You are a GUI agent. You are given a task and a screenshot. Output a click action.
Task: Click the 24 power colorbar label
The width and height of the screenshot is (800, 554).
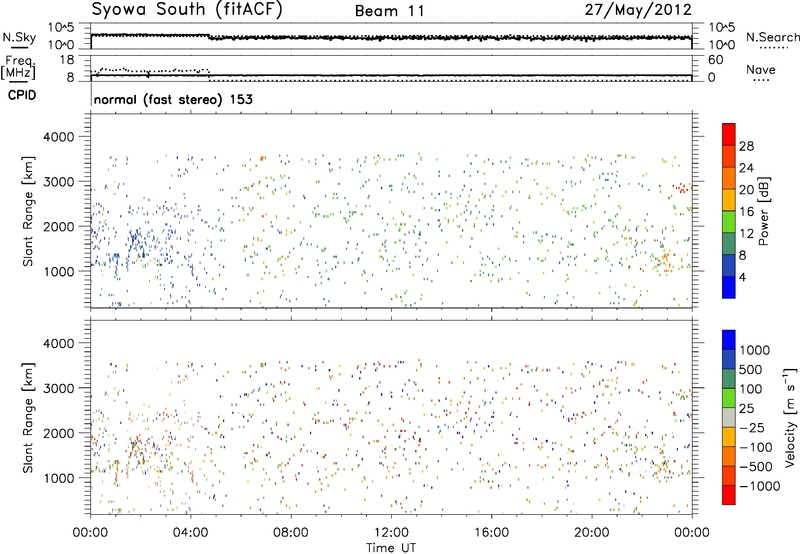746,168
